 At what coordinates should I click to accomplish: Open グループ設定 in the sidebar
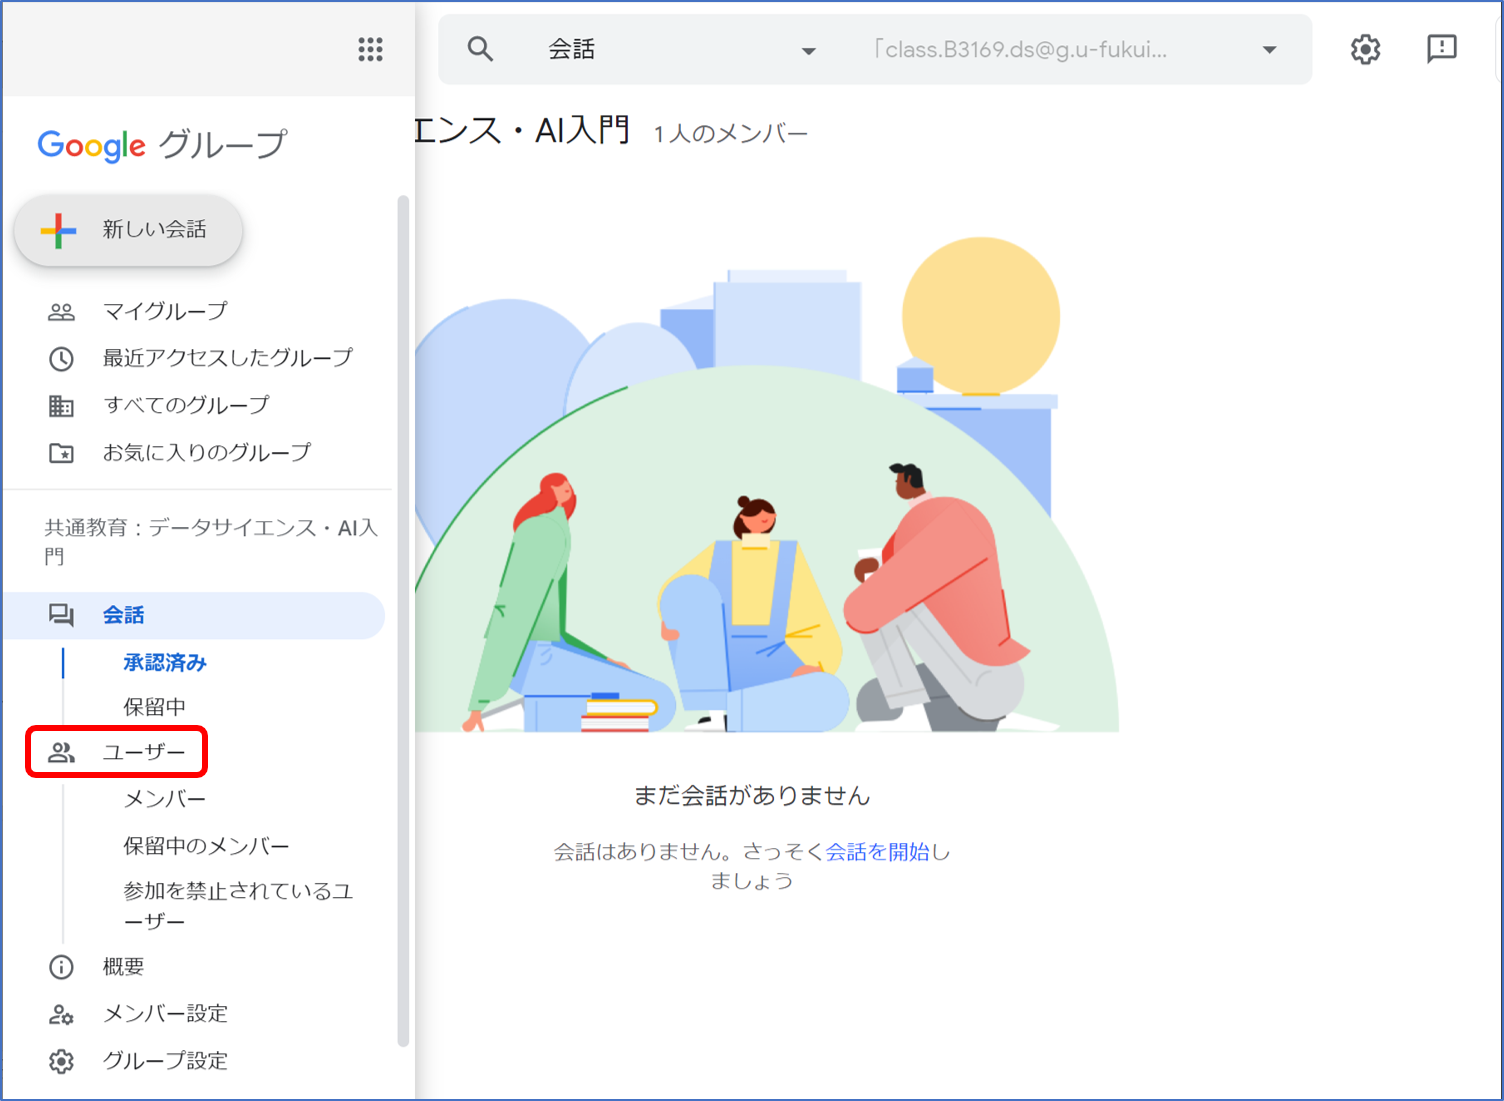pos(165,1061)
